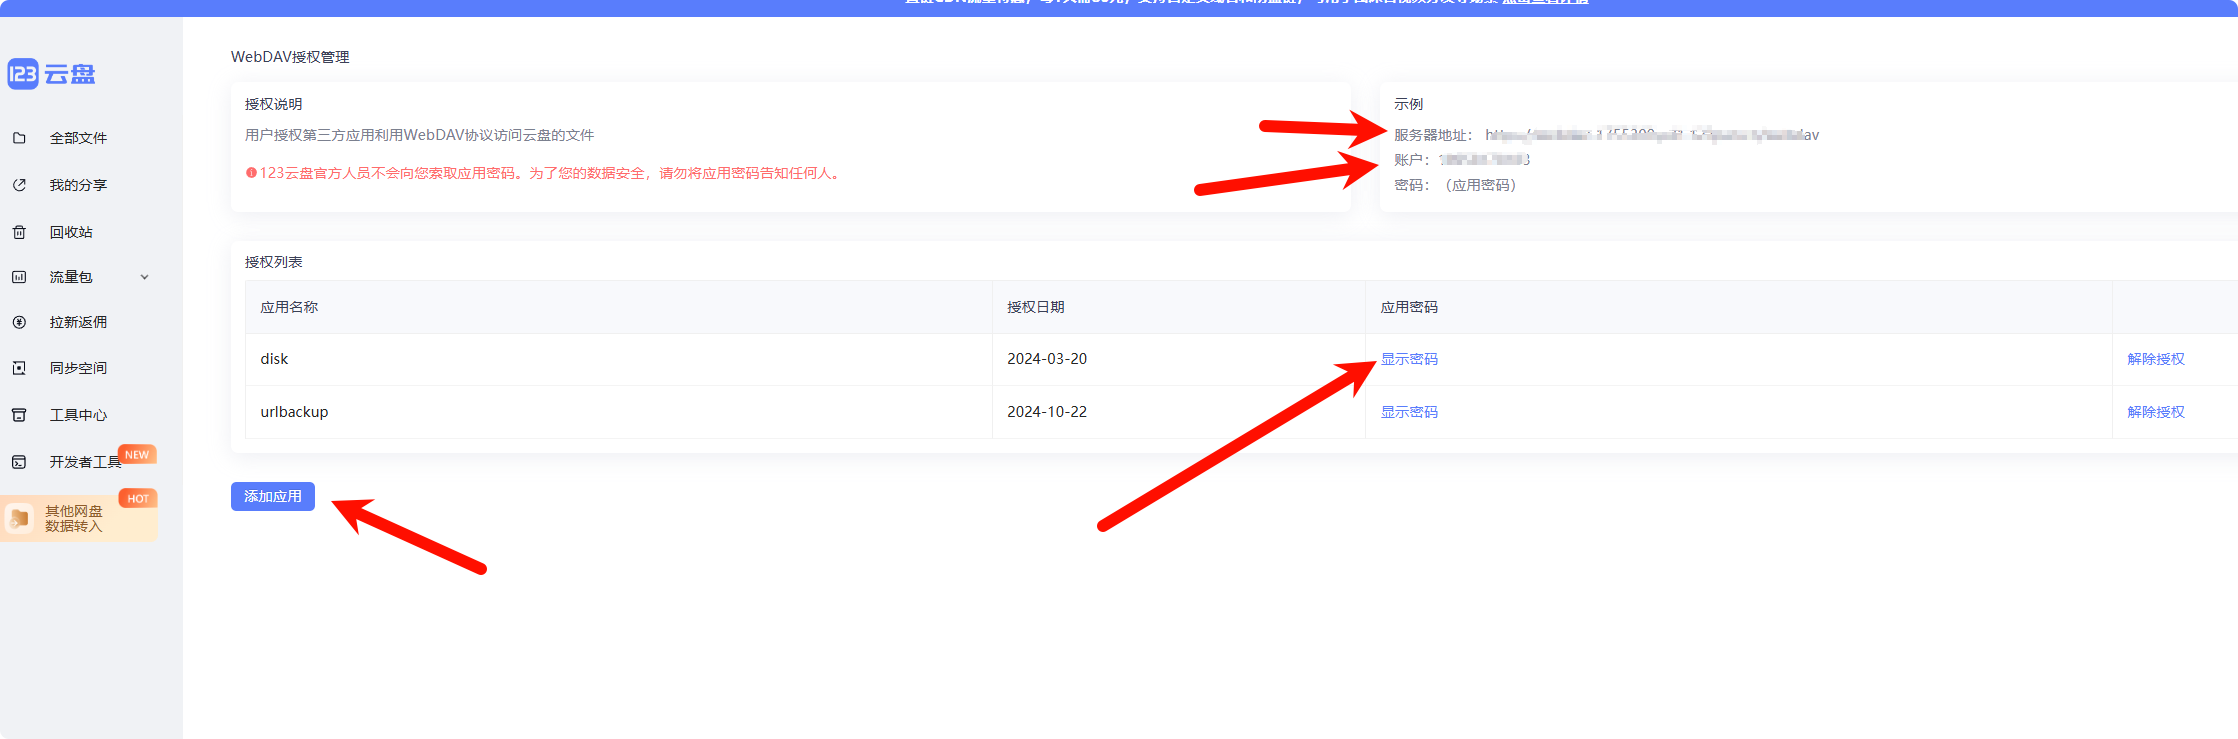Revoke authorization for urlbackup
The width and height of the screenshot is (2238, 739).
[2156, 412]
